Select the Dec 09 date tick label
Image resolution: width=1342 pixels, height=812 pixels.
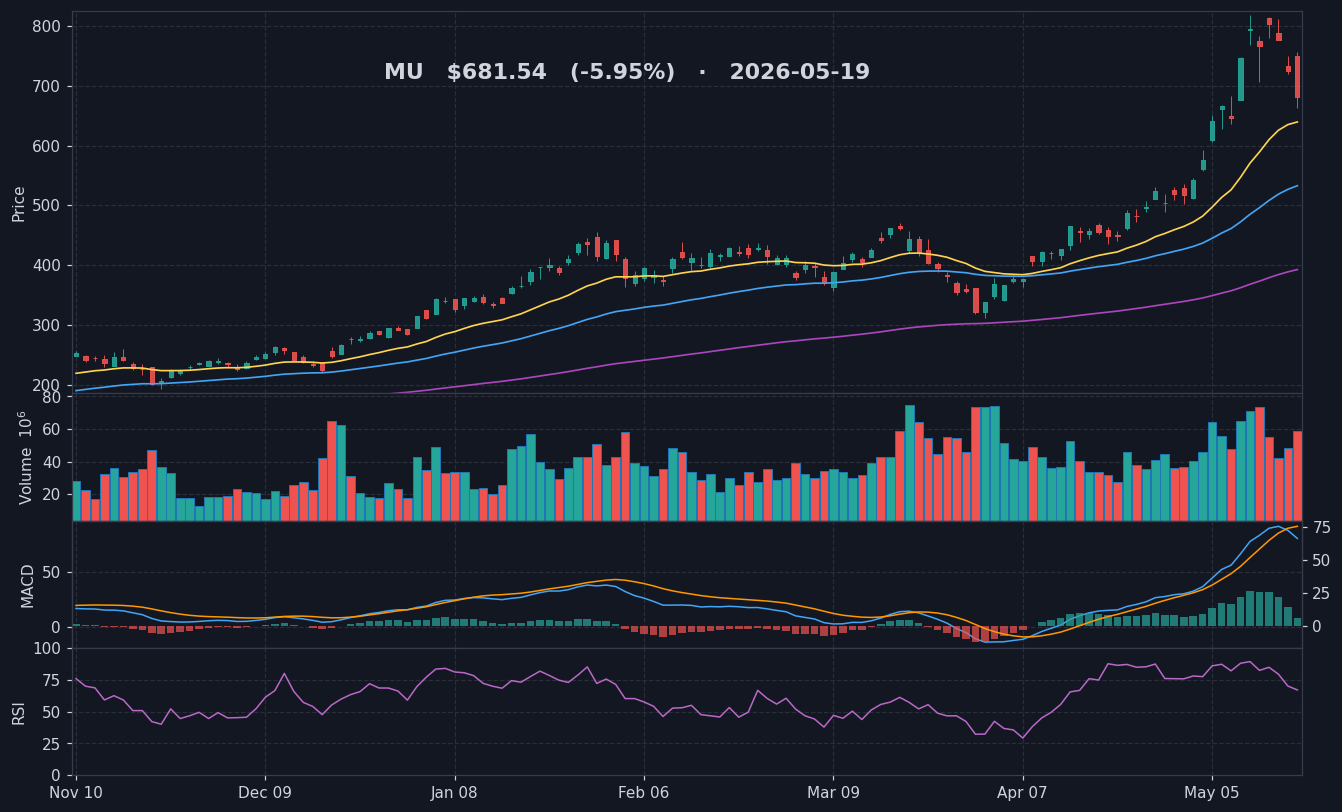coord(265,792)
